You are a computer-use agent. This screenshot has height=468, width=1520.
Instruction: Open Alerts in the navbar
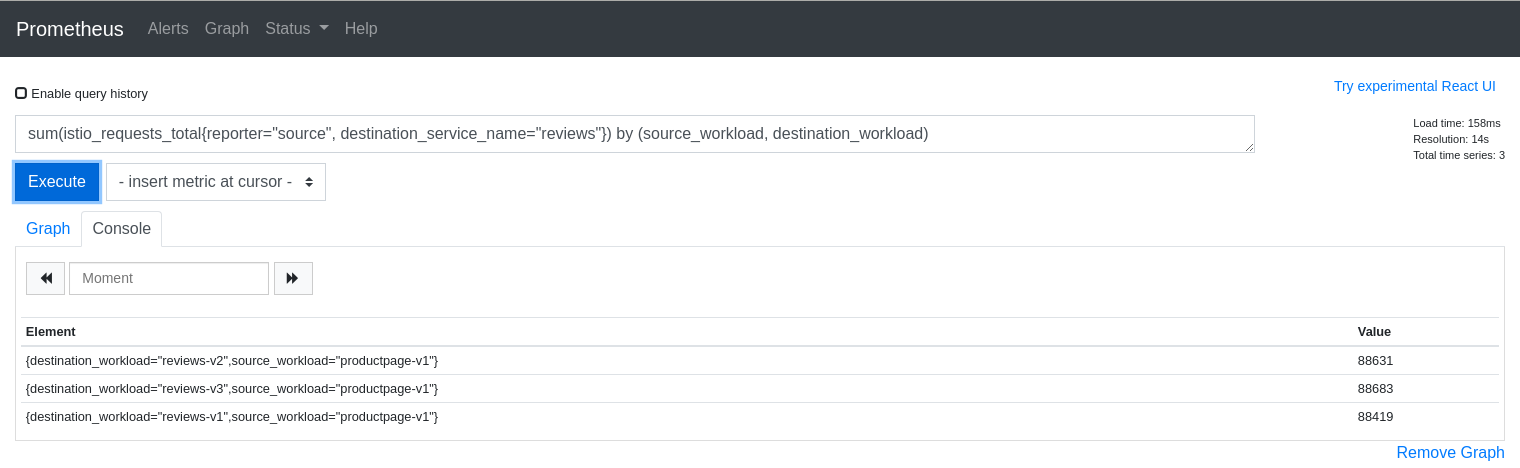click(x=168, y=29)
